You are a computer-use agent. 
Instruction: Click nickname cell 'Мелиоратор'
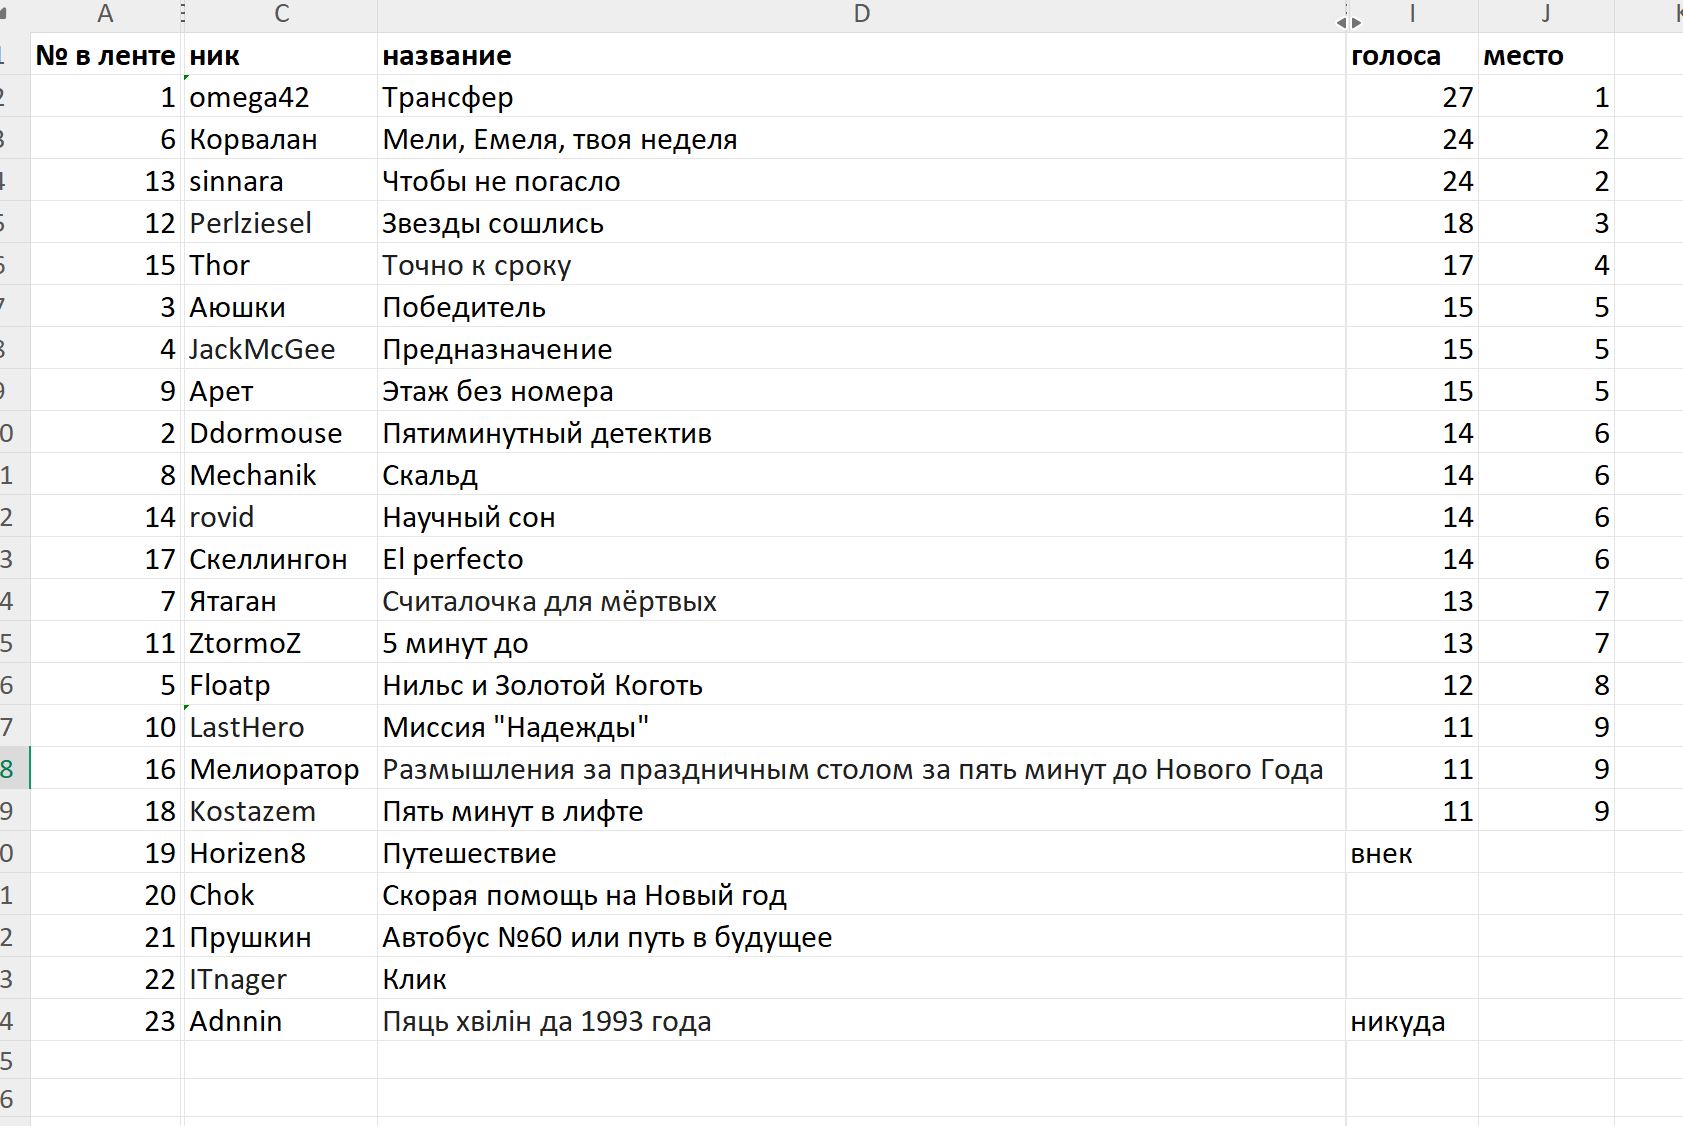tap(281, 769)
